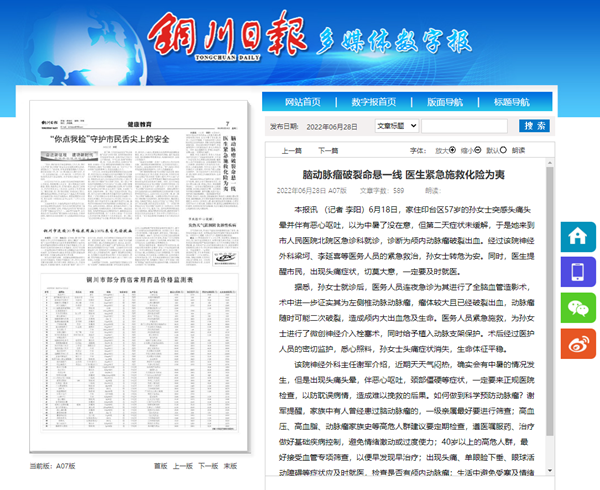
Task: Open the 文章标题 search type dropdown
Action: pos(397,126)
